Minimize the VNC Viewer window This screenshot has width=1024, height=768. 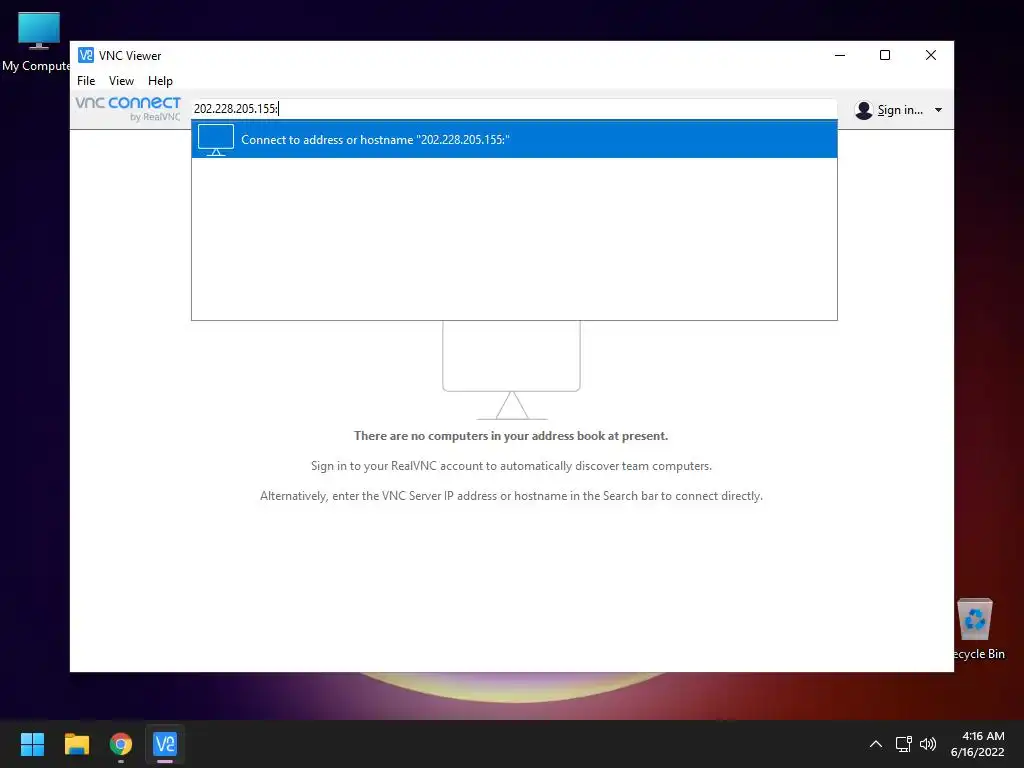coord(840,56)
